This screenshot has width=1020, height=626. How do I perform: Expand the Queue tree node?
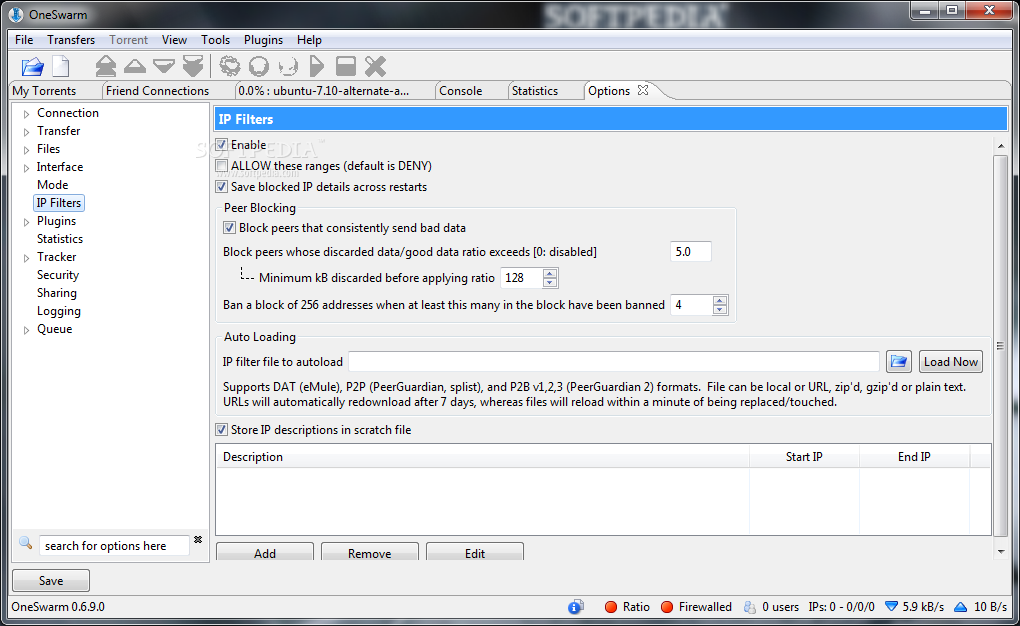pyautogui.click(x=26, y=330)
